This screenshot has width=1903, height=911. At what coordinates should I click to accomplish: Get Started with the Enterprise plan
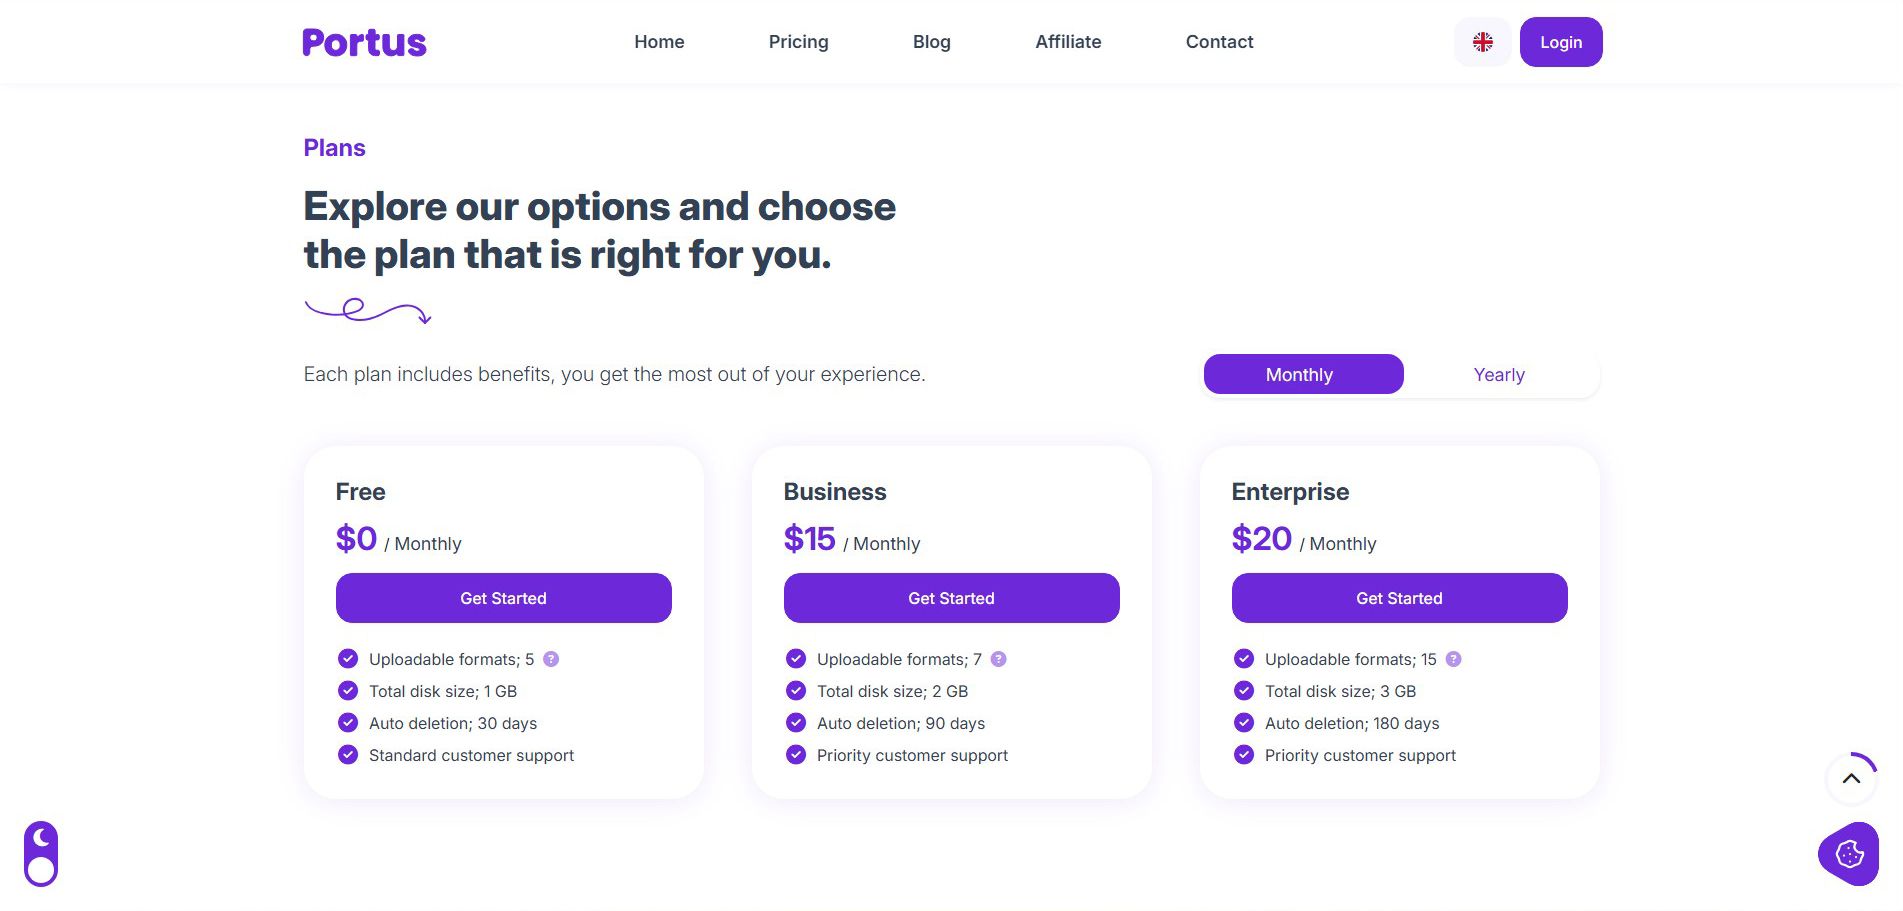point(1399,598)
